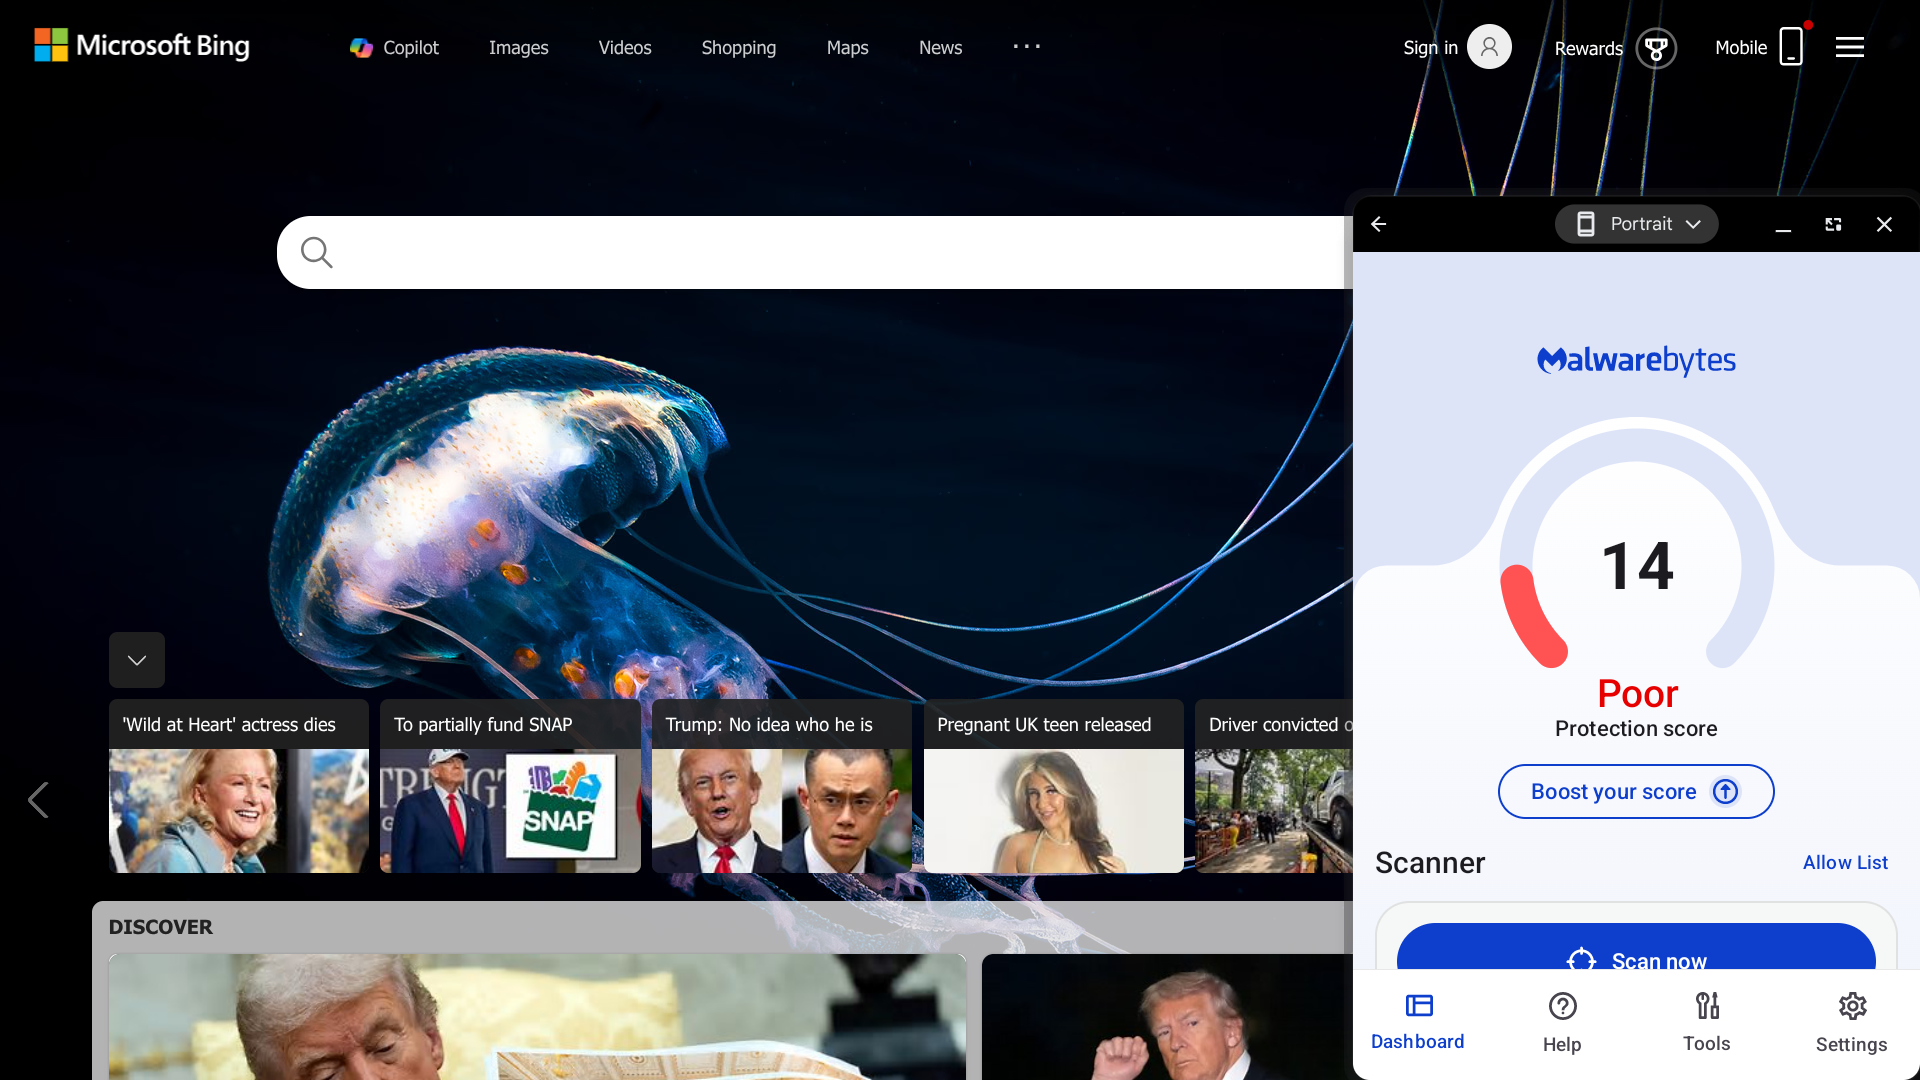Expand the Malwarebytes panel to full screen
The width and height of the screenshot is (1920, 1080).
point(1833,225)
